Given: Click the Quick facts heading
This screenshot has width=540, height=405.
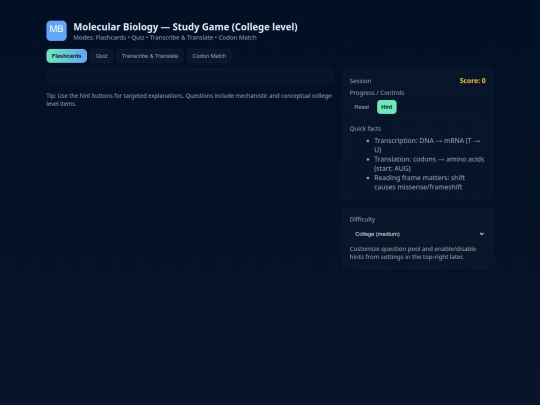Looking at the screenshot, I should pyautogui.click(x=365, y=128).
